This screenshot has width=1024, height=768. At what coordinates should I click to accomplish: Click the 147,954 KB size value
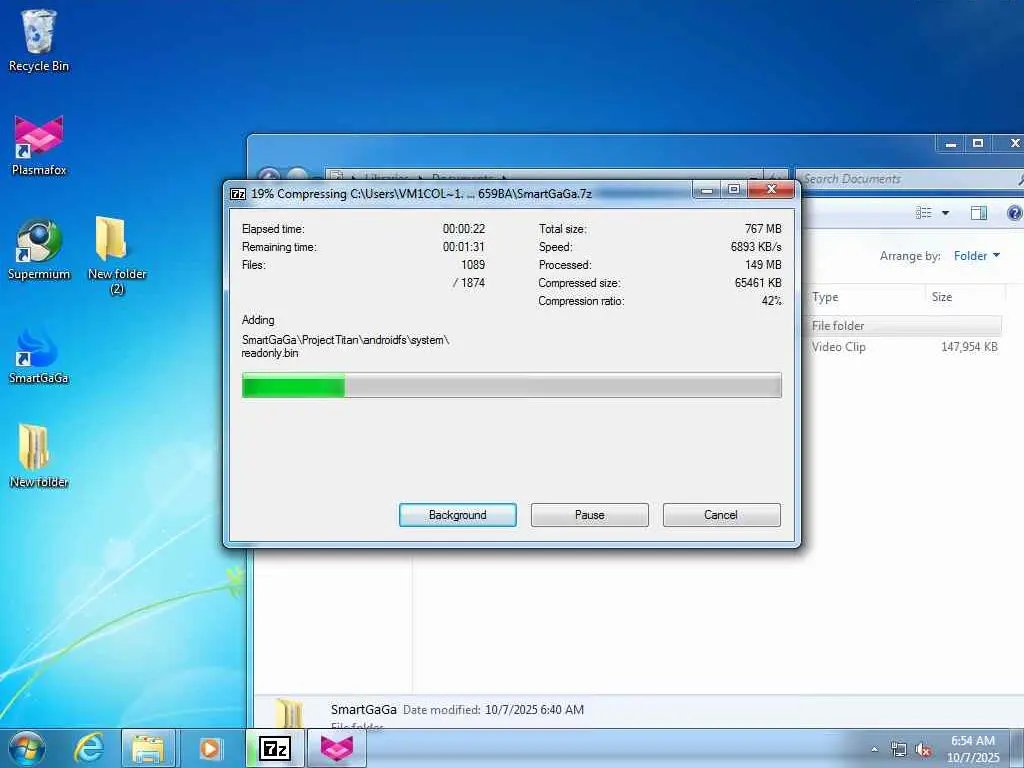point(969,347)
